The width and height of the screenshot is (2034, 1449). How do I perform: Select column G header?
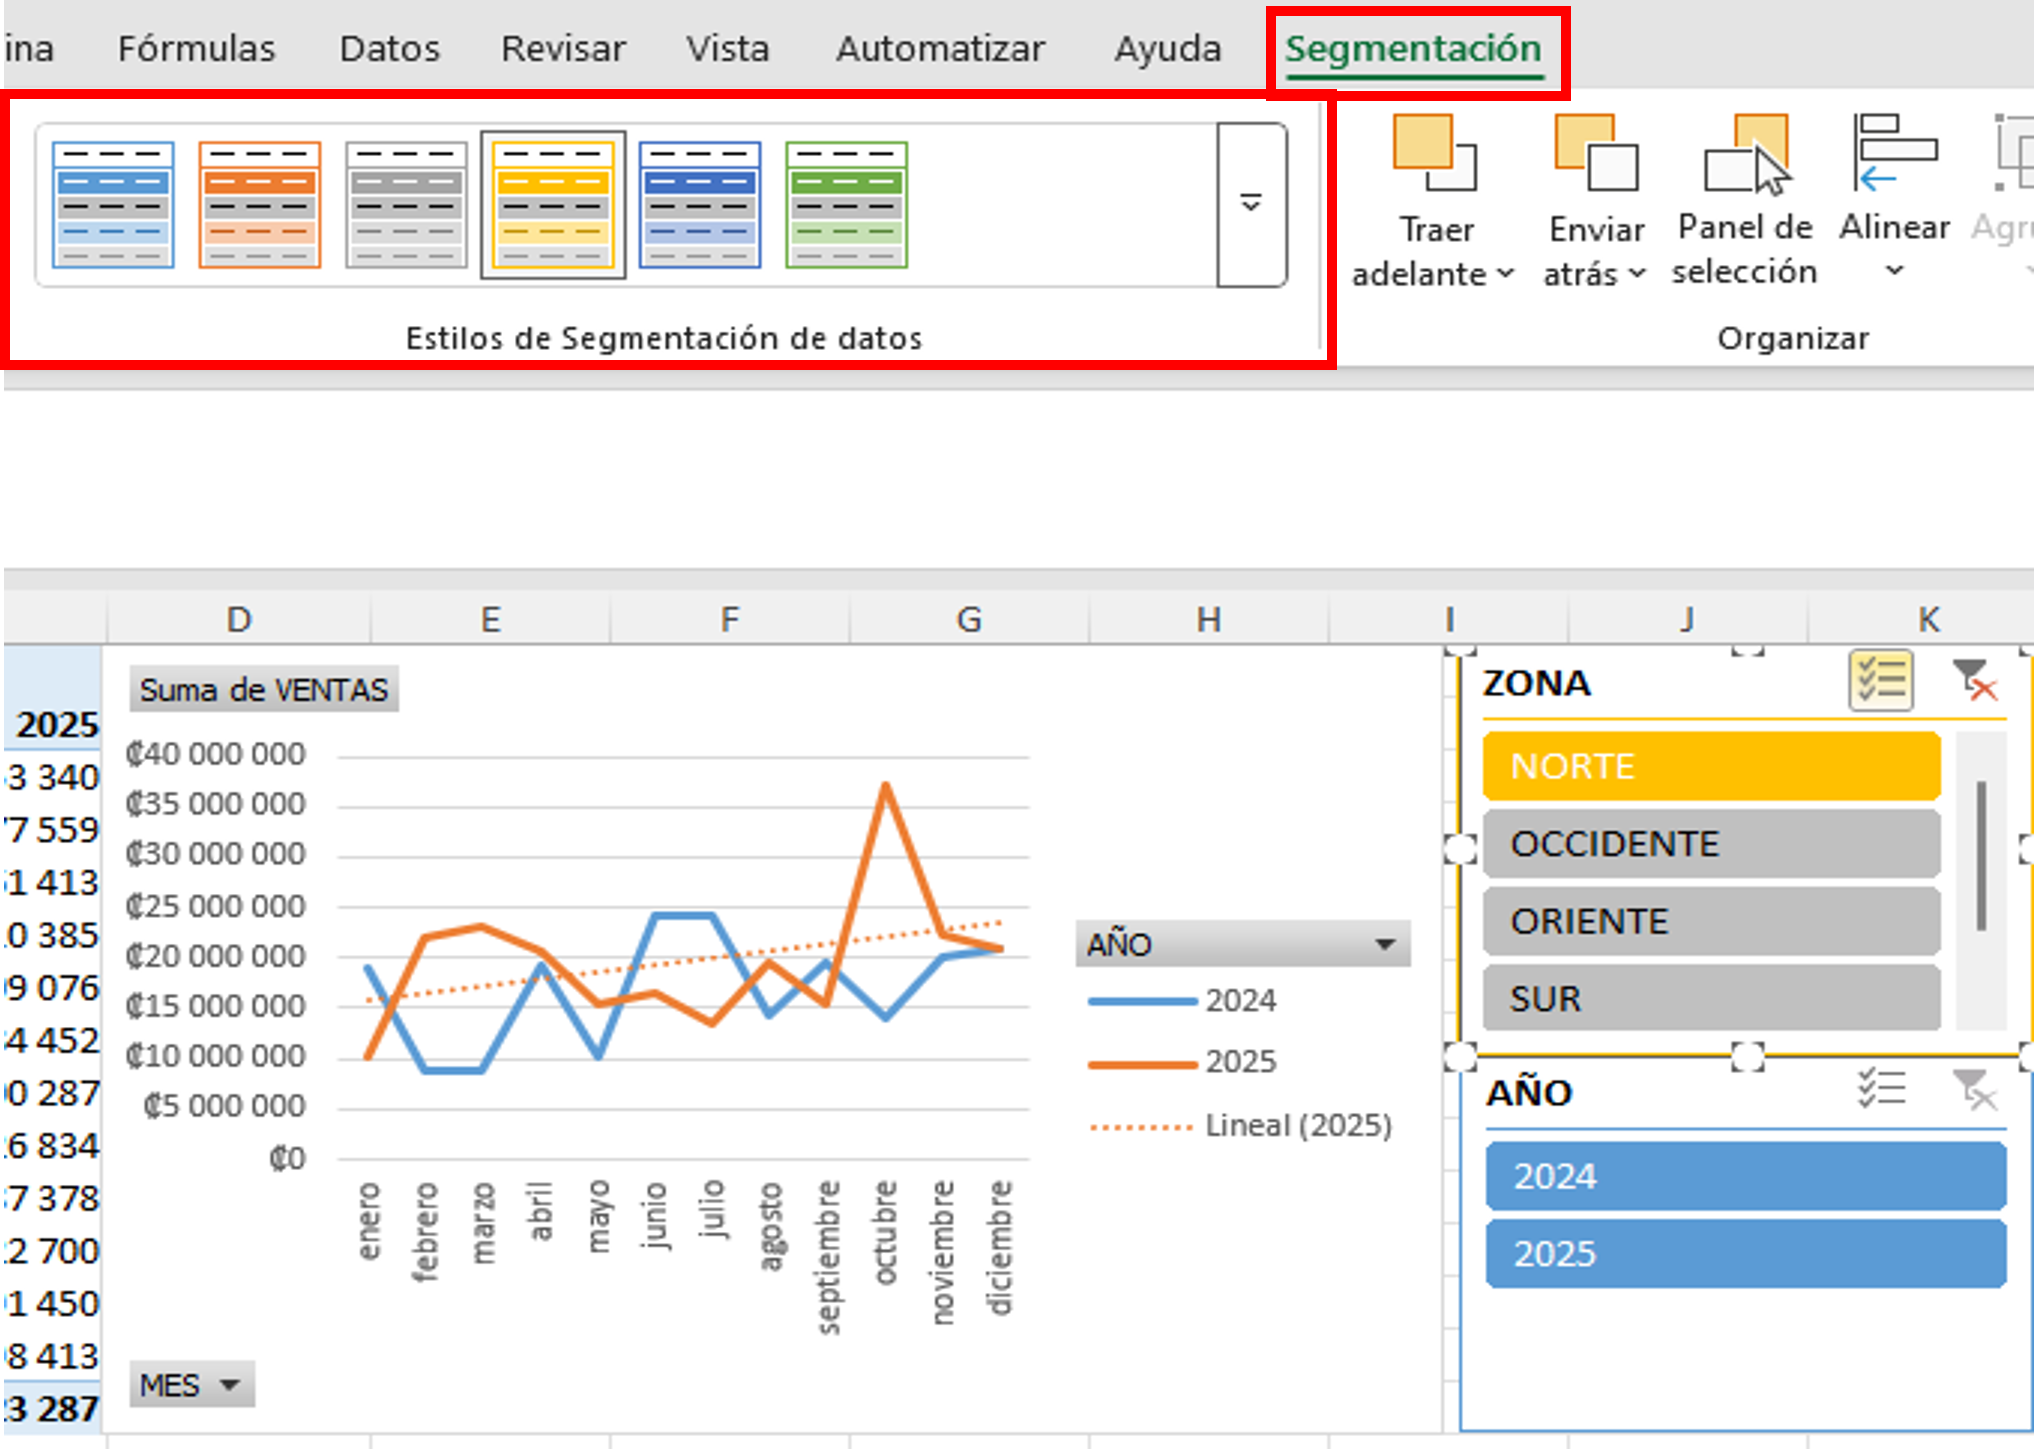968,620
